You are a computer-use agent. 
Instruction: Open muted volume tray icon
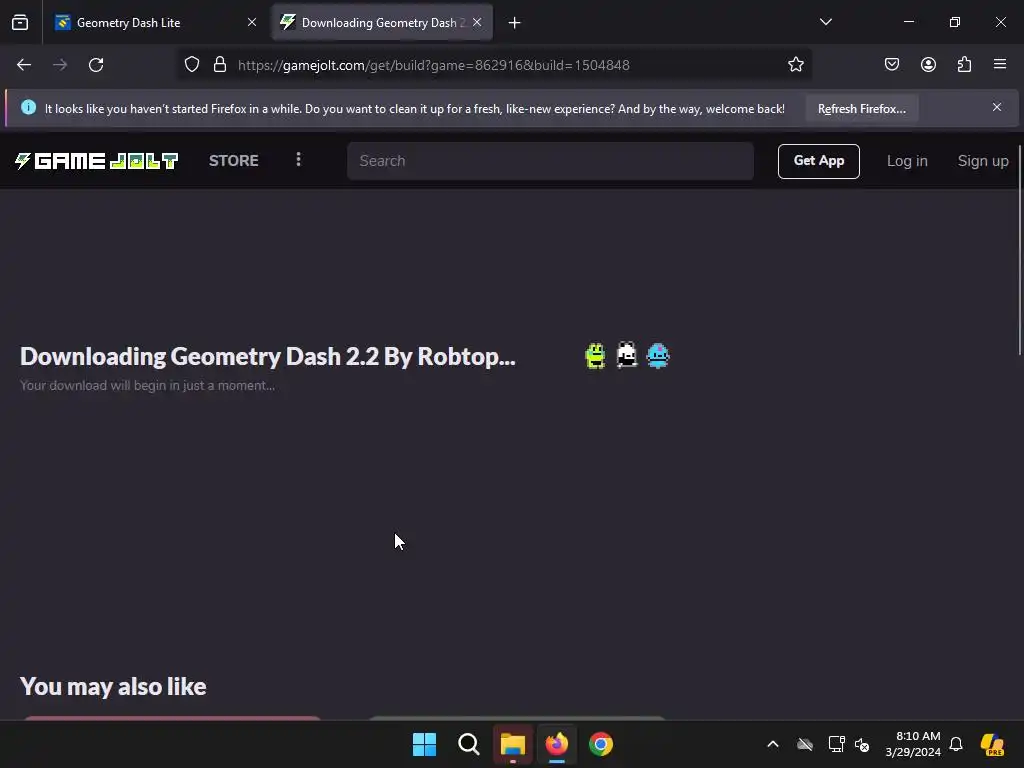[x=862, y=744]
